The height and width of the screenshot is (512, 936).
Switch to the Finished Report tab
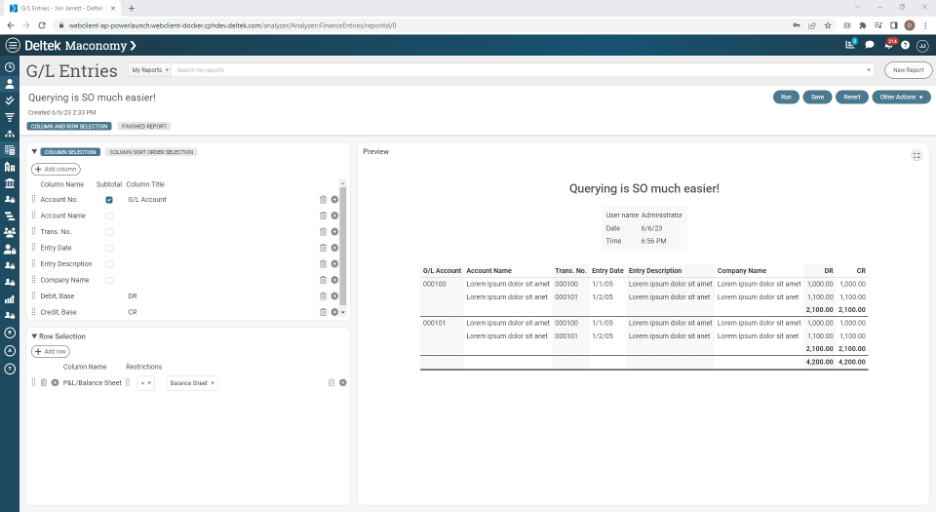coord(144,126)
